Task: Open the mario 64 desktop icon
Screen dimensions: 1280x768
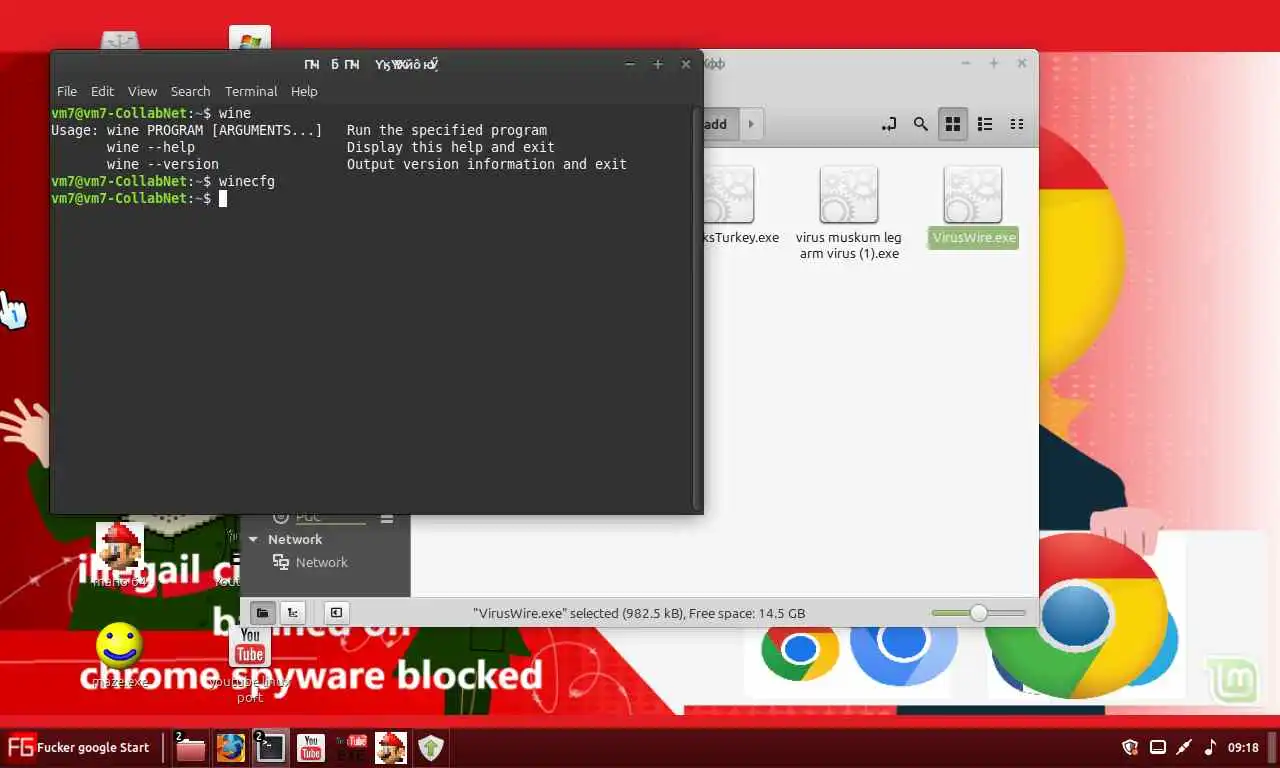Action: (x=119, y=554)
